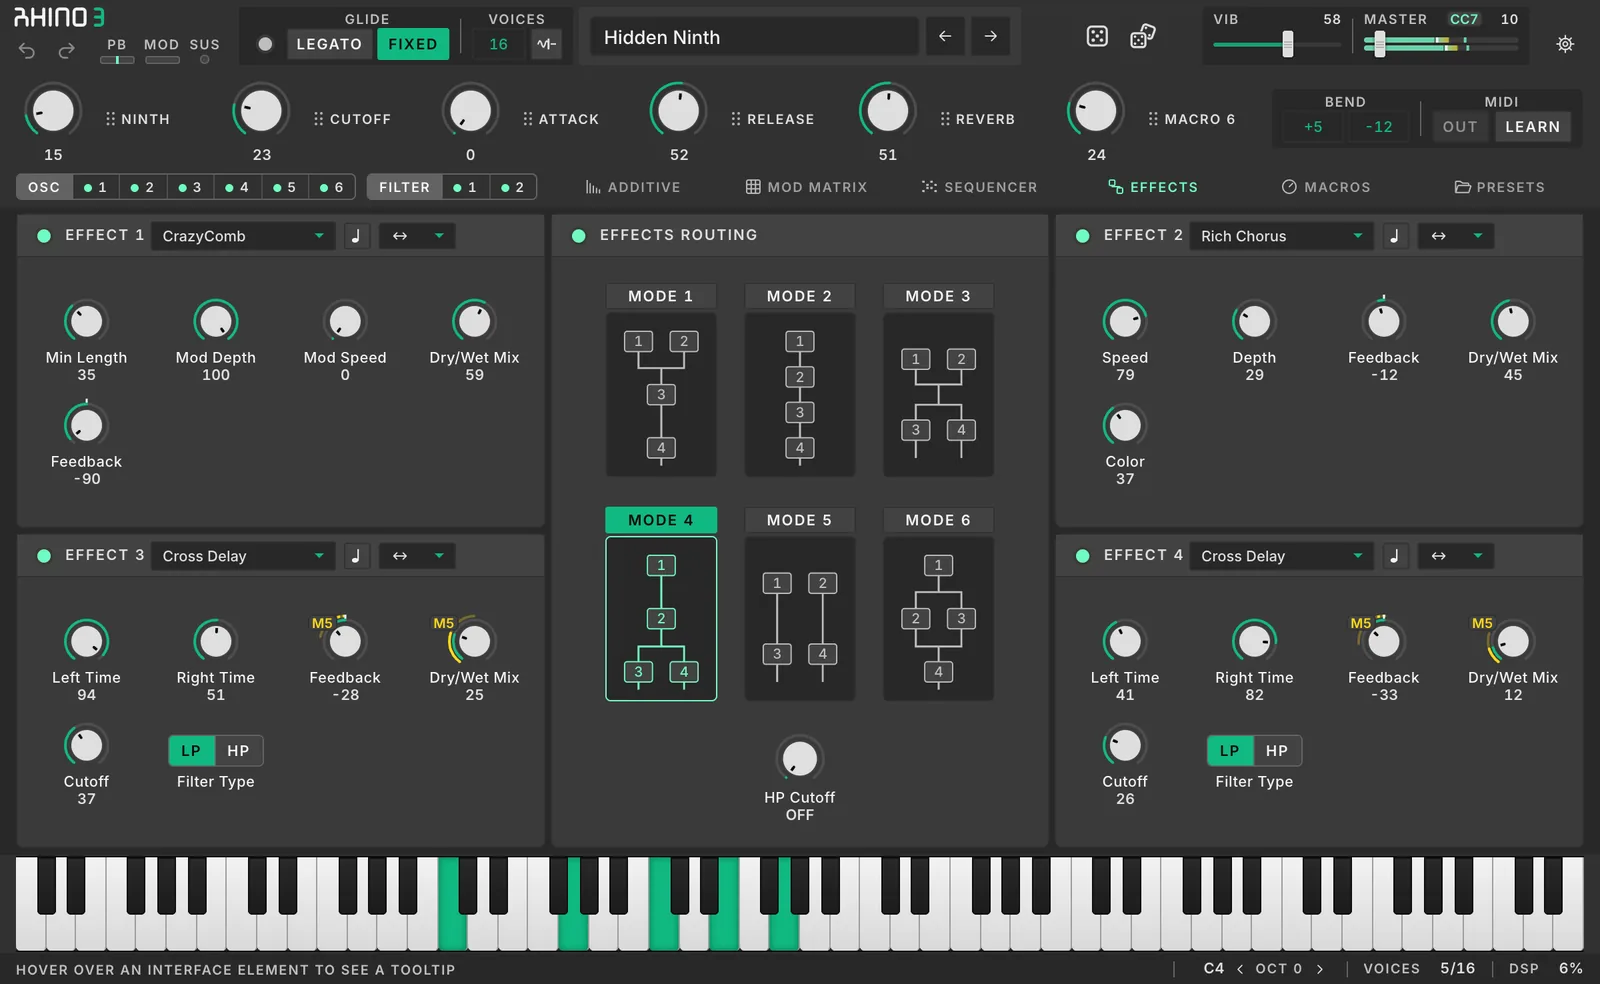
Task: Toggle tempo sync note icon on Effect 4
Action: click(x=1395, y=556)
